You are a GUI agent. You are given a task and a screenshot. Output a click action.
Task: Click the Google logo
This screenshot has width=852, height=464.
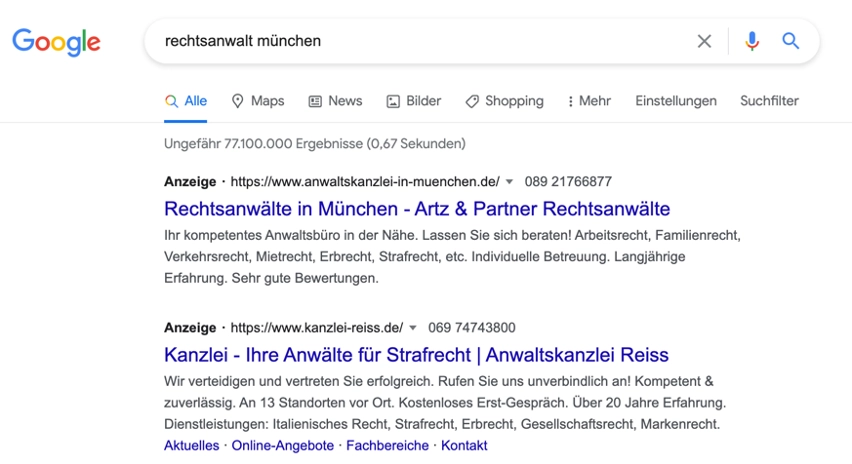[x=56, y=42]
